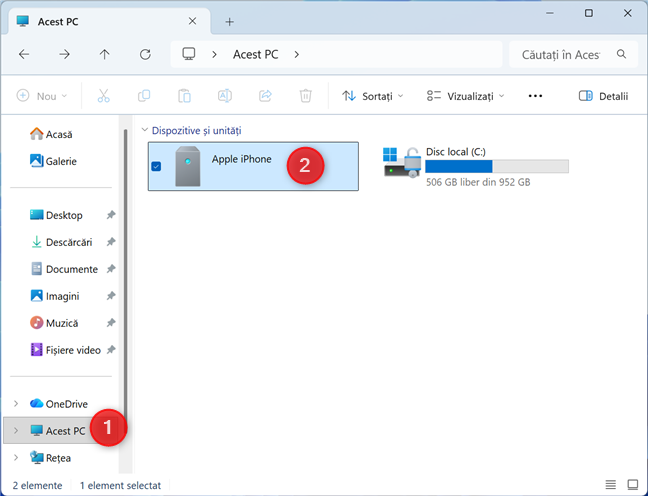
Task: Unpin Documente using its pin icon
Action: pyautogui.click(x=111, y=269)
